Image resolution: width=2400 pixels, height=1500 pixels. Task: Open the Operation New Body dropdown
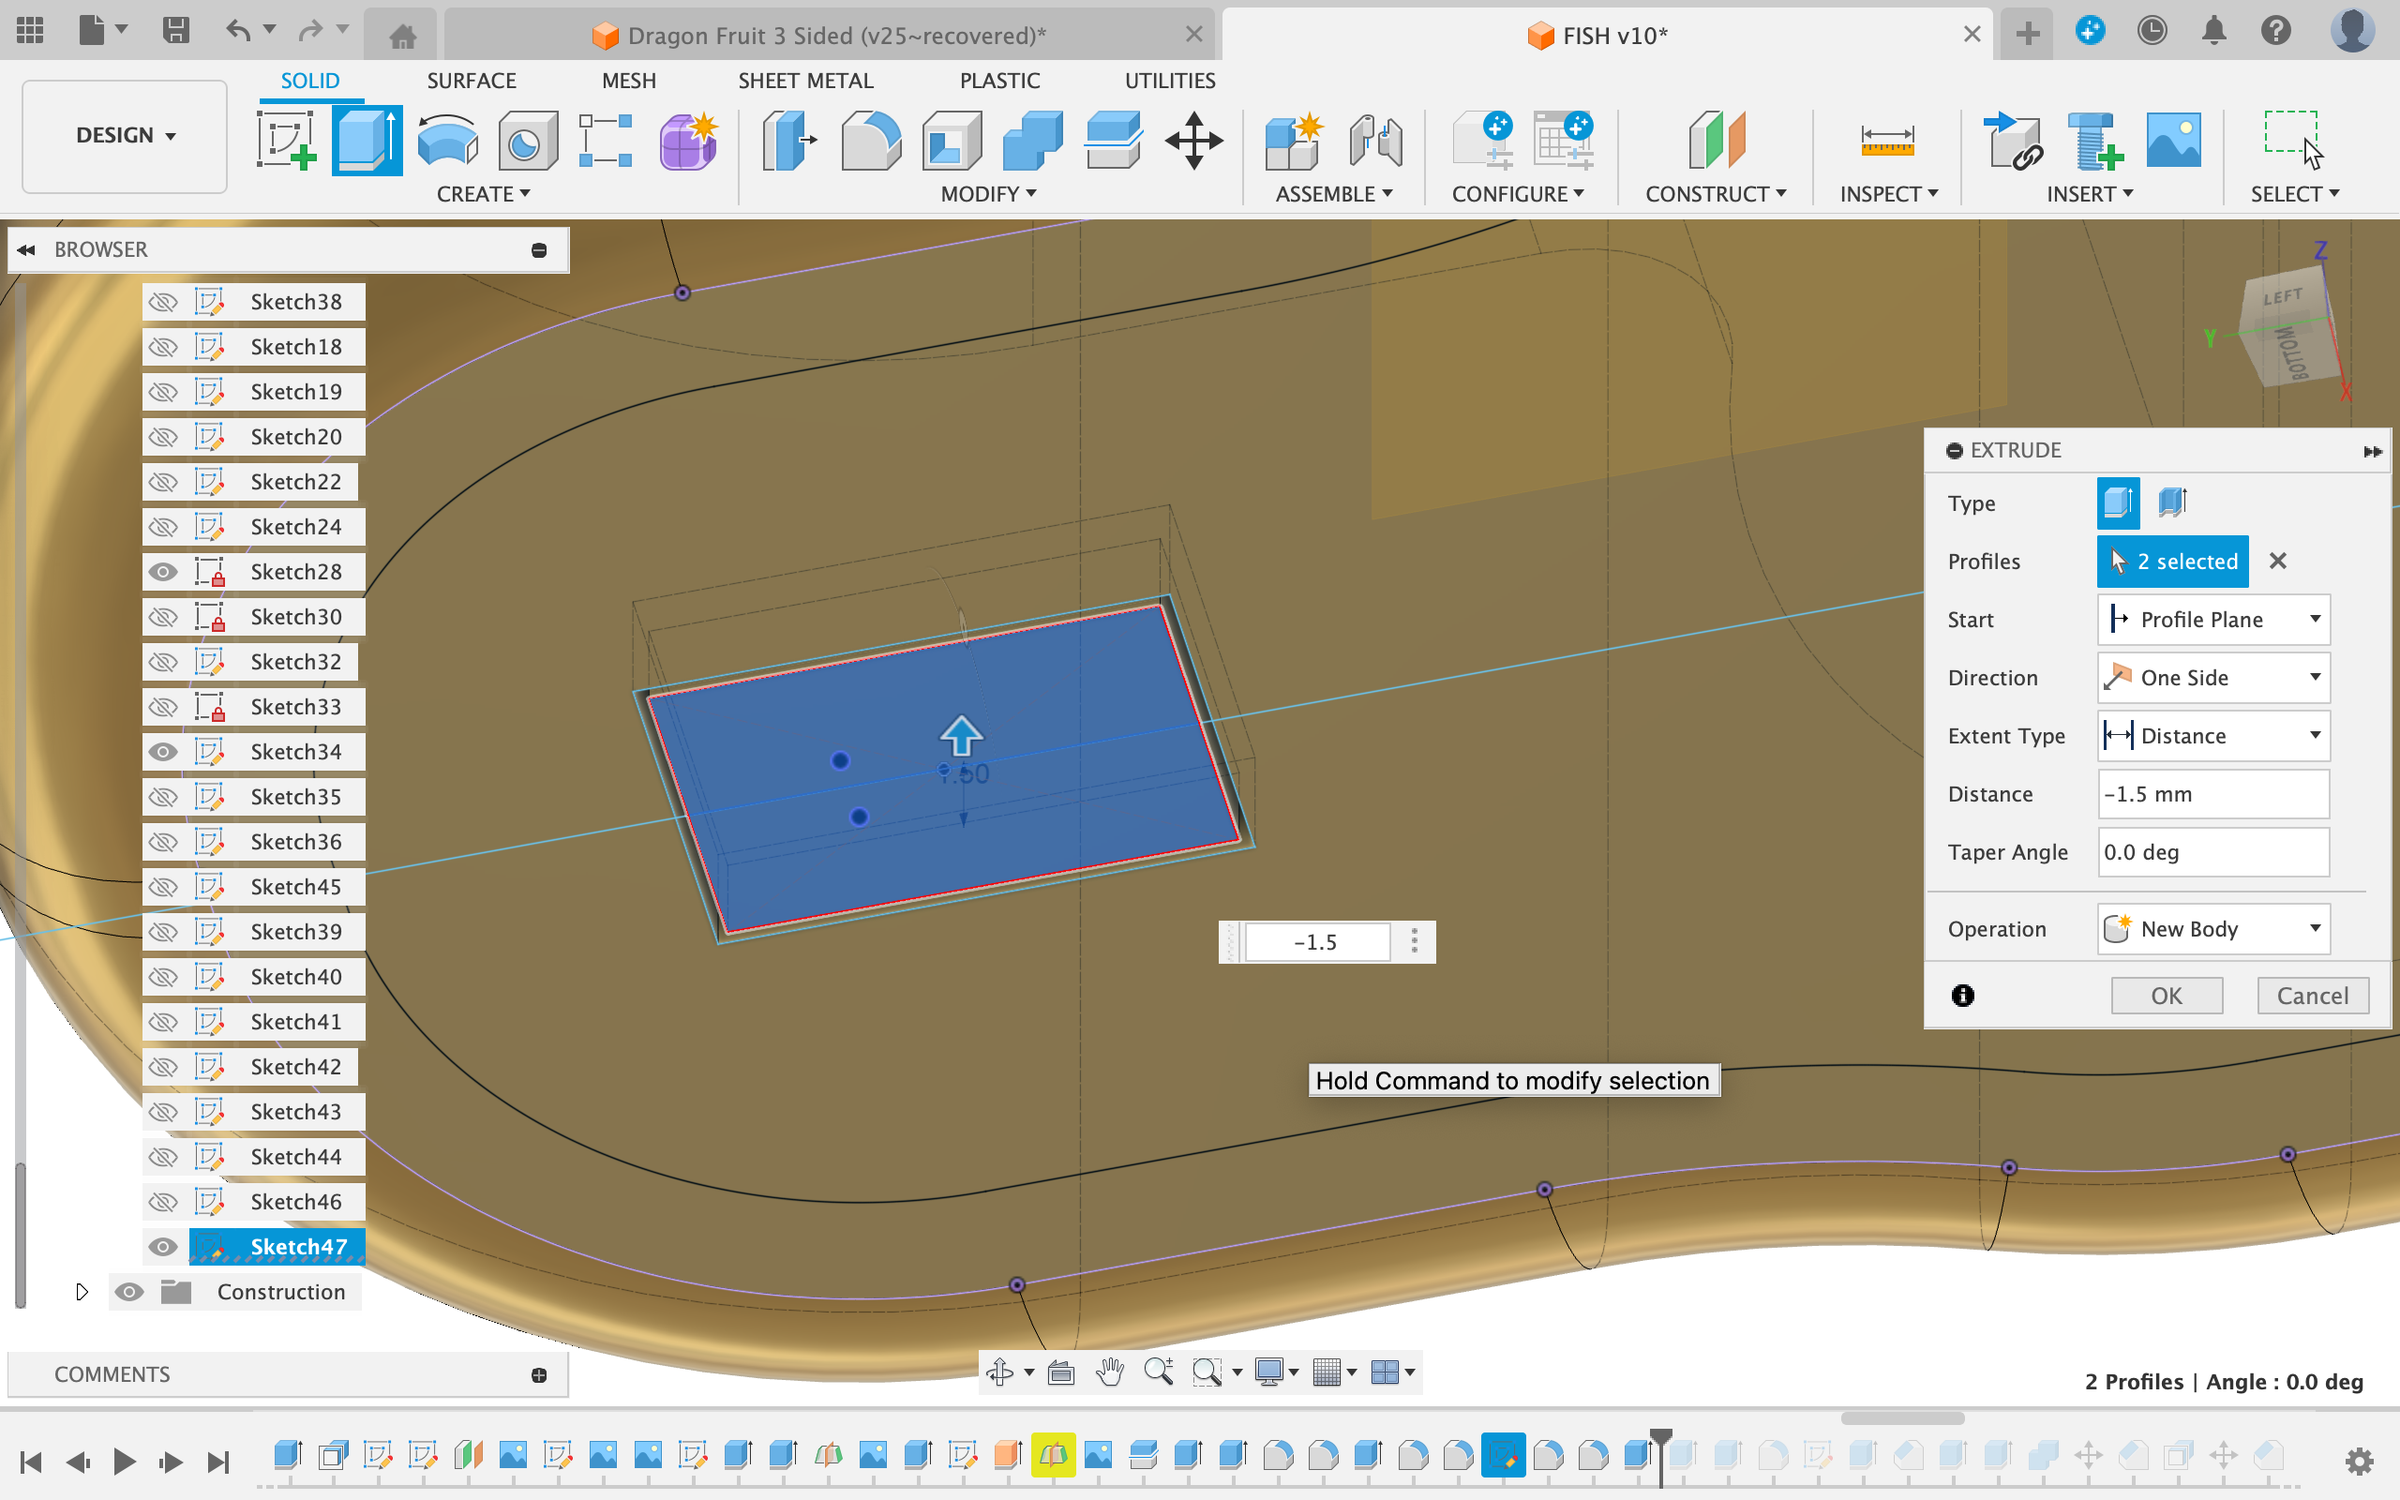click(x=2213, y=929)
